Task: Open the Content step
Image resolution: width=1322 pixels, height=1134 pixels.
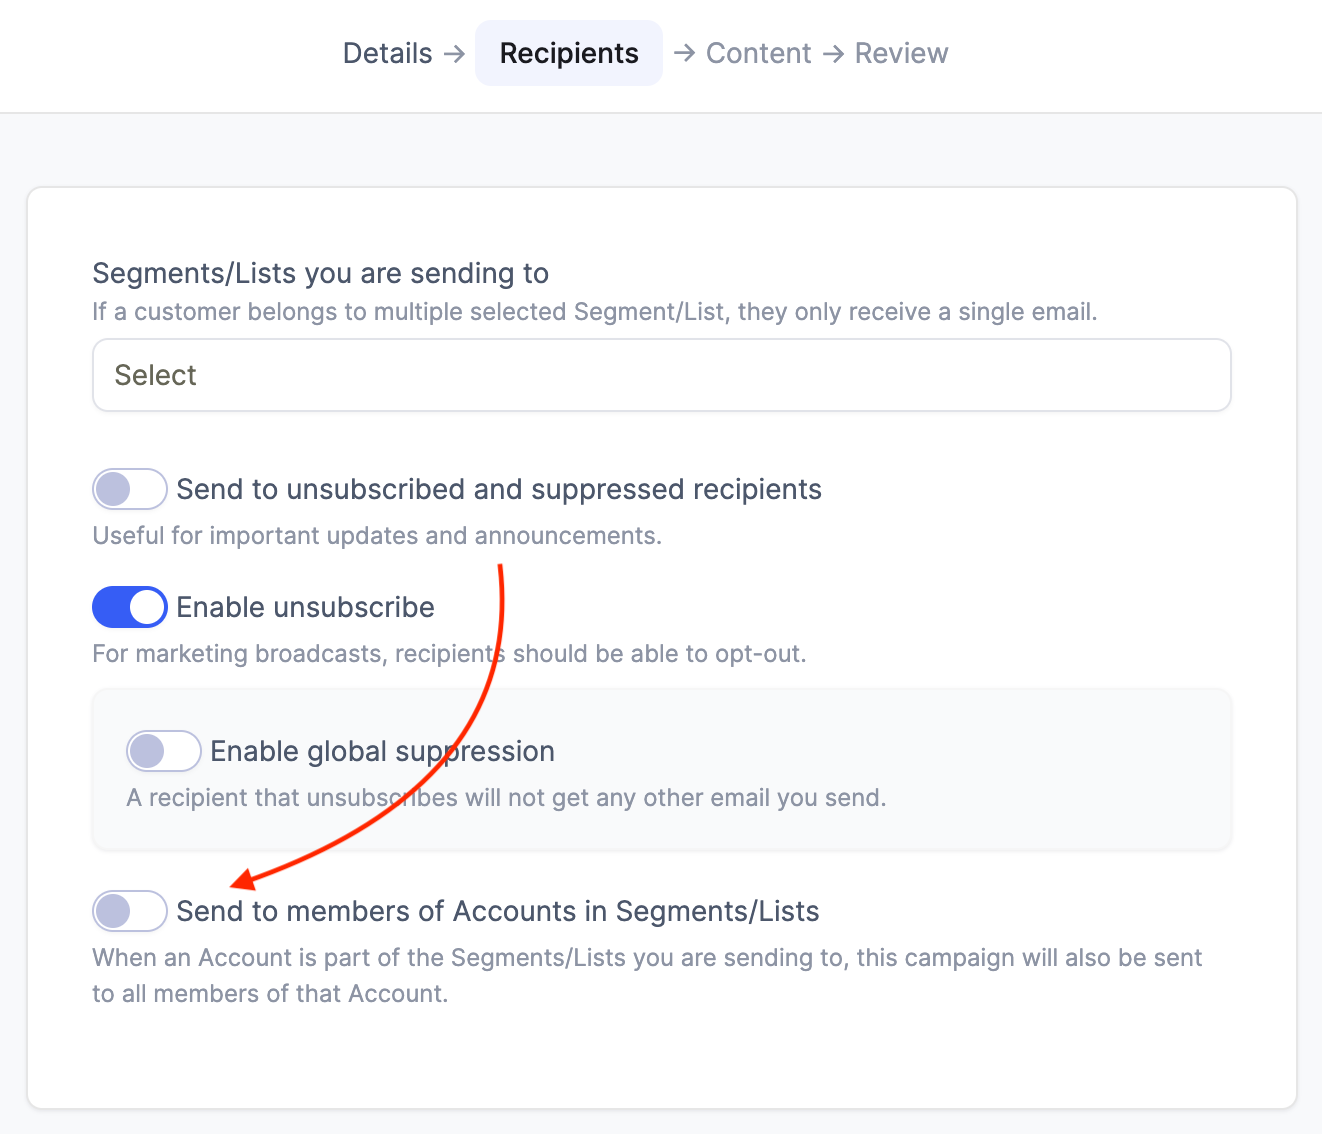Action: [758, 53]
